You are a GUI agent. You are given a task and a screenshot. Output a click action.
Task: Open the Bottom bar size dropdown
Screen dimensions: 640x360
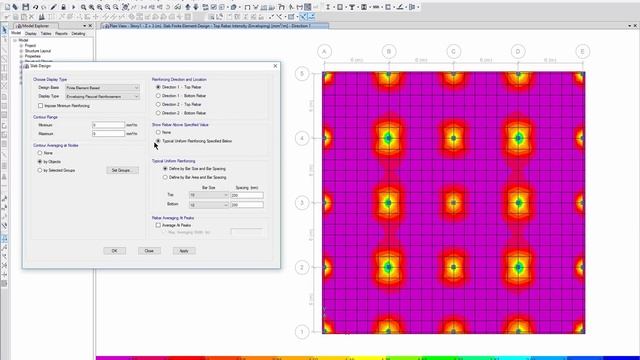click(209, 205)
